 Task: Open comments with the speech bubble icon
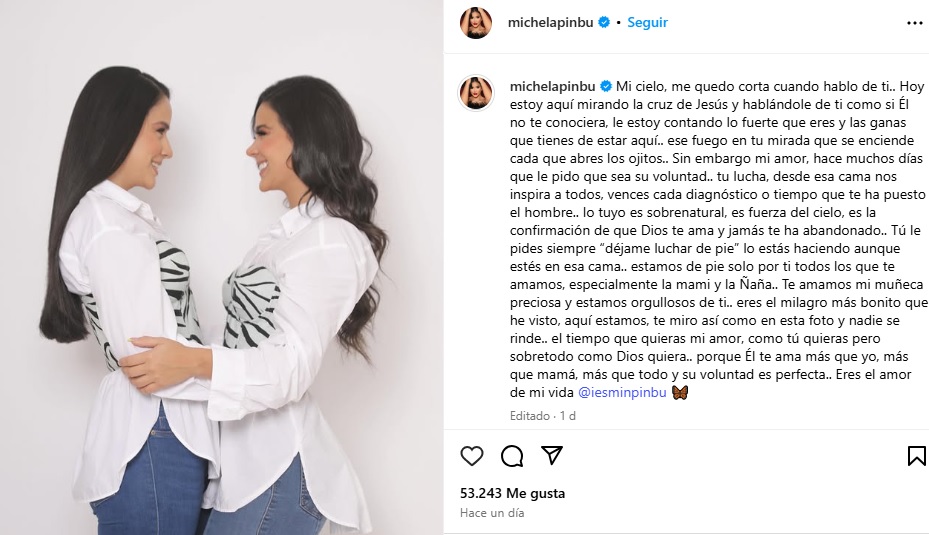pos(512,456)
